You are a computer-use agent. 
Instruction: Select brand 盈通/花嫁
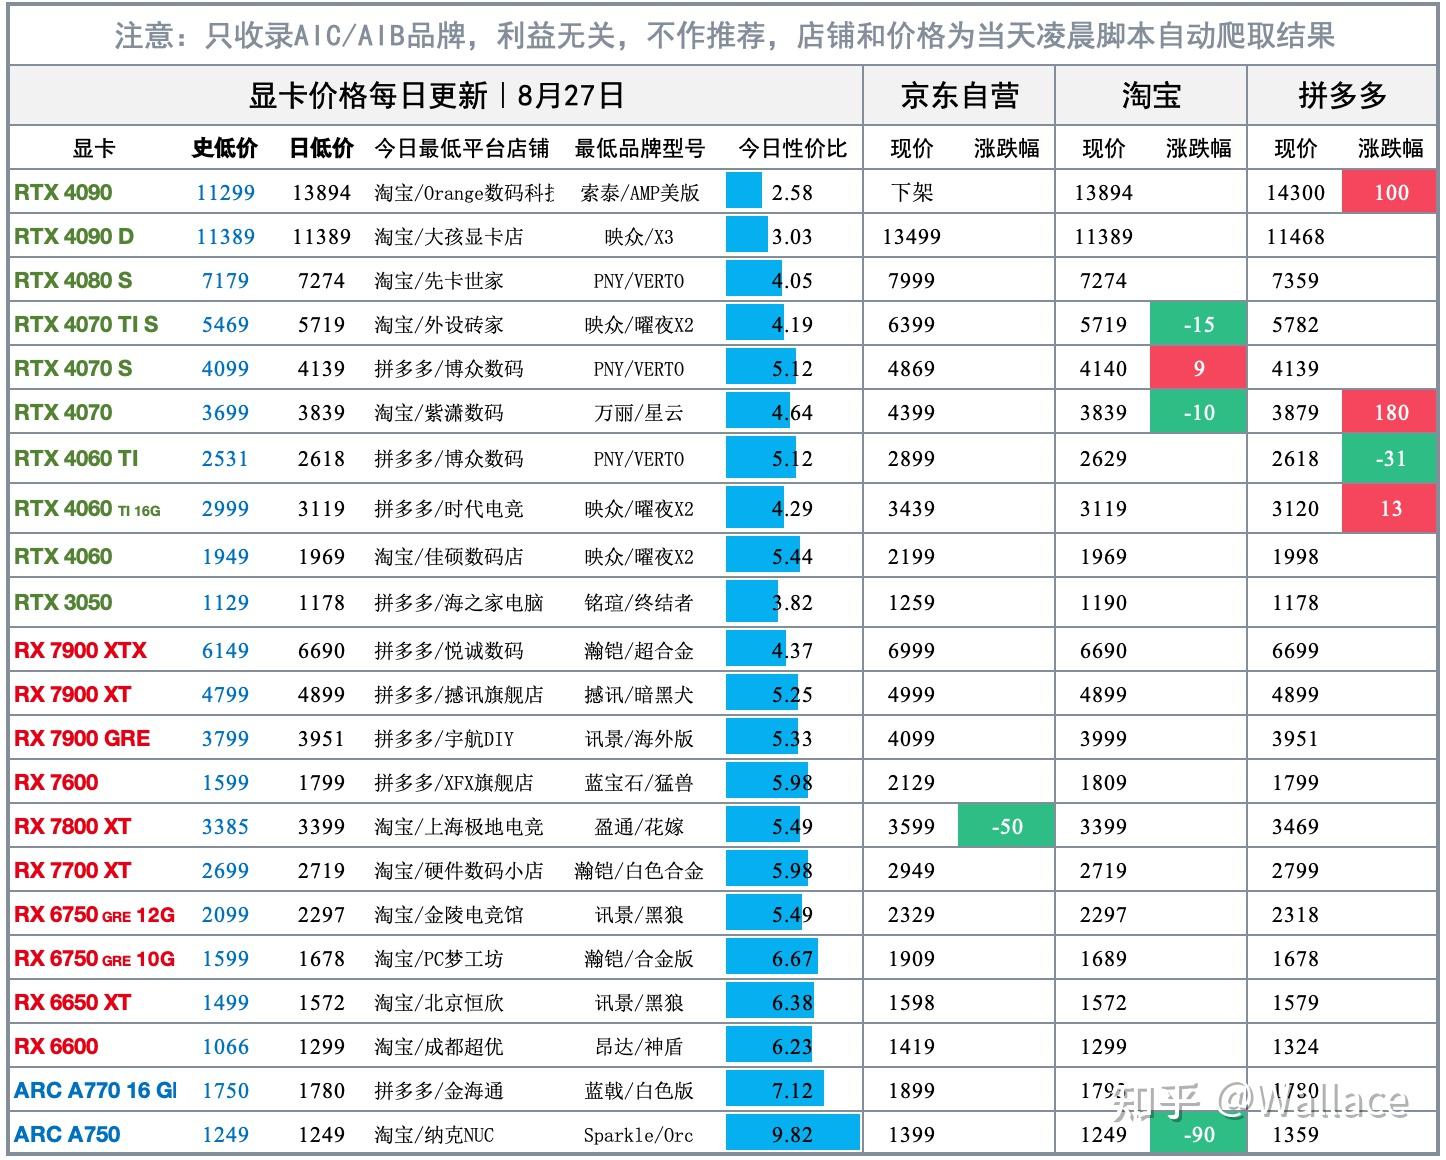click(639, 827)
